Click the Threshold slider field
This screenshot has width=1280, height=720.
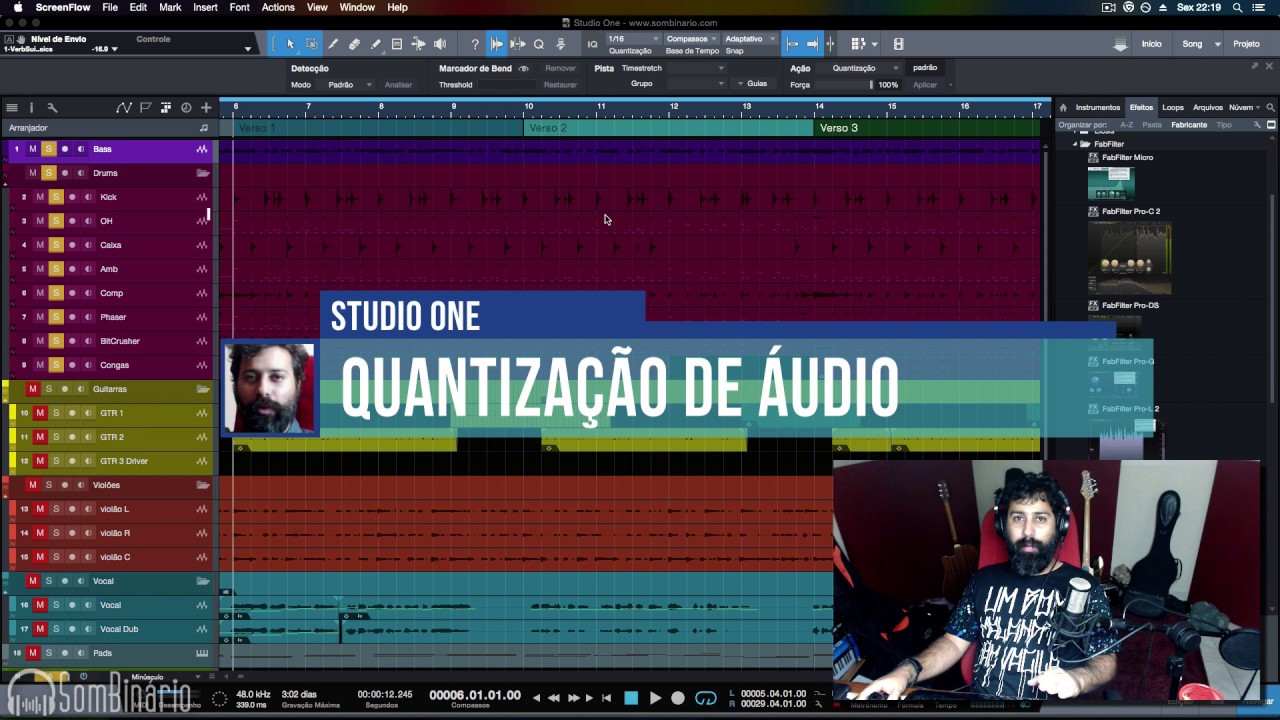[507, 85]
